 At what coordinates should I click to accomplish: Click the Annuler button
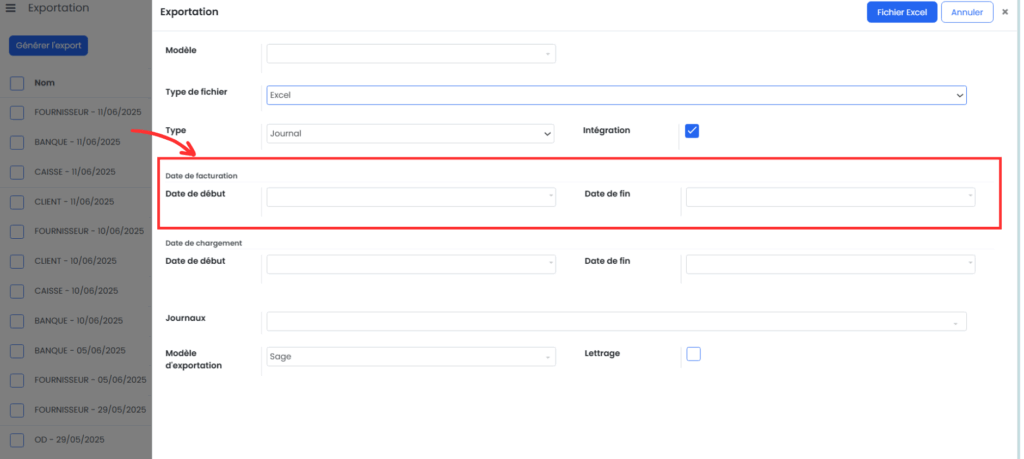pyautogui.click(x=967, y=12)
